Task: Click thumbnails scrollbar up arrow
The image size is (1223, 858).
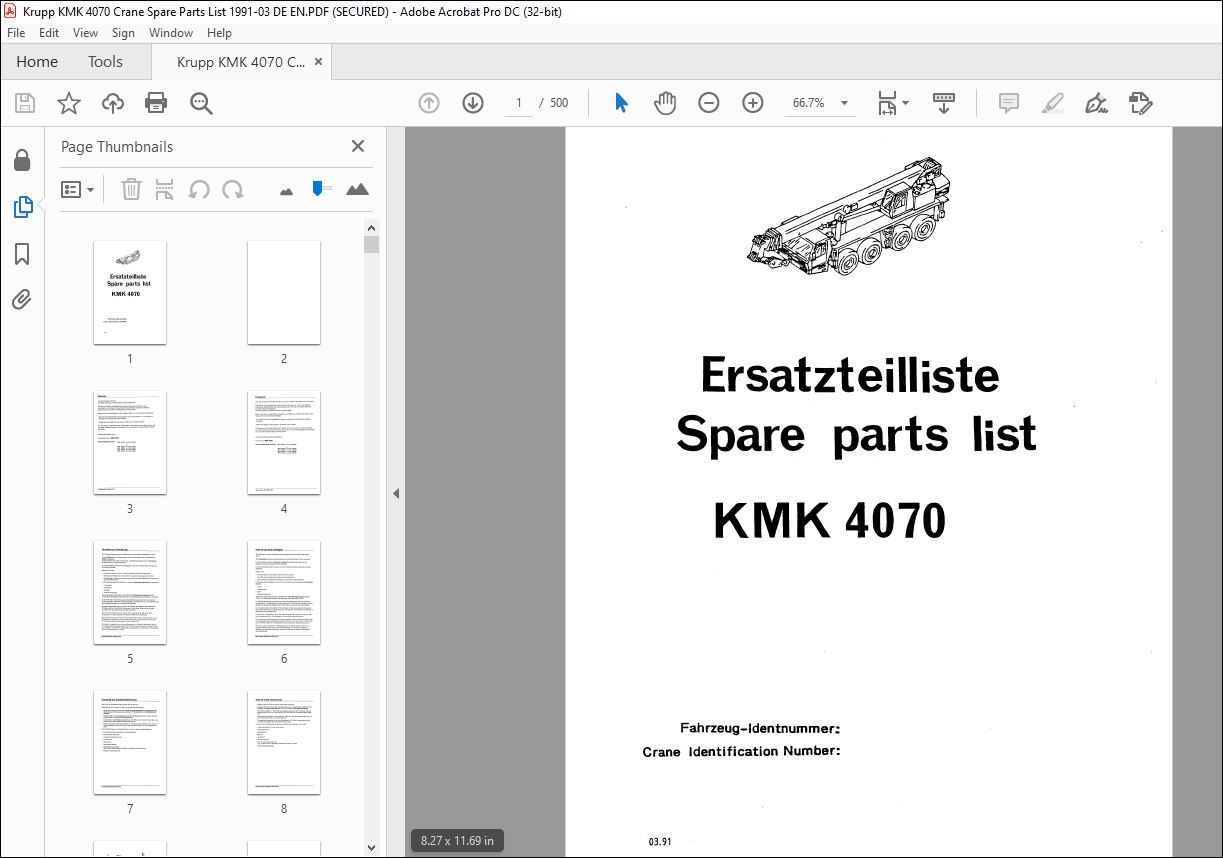Action: tap(371, 227)
